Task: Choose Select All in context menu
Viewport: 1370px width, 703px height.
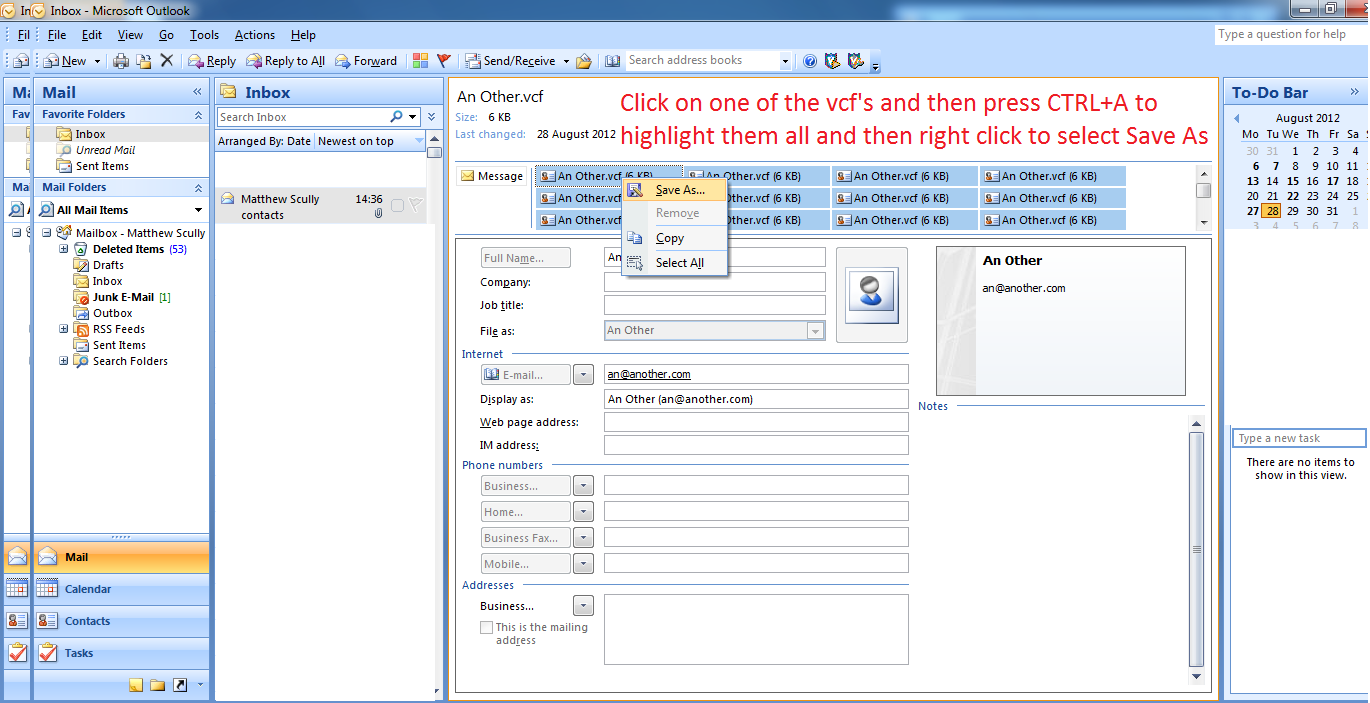Action: tap(674, 263)
